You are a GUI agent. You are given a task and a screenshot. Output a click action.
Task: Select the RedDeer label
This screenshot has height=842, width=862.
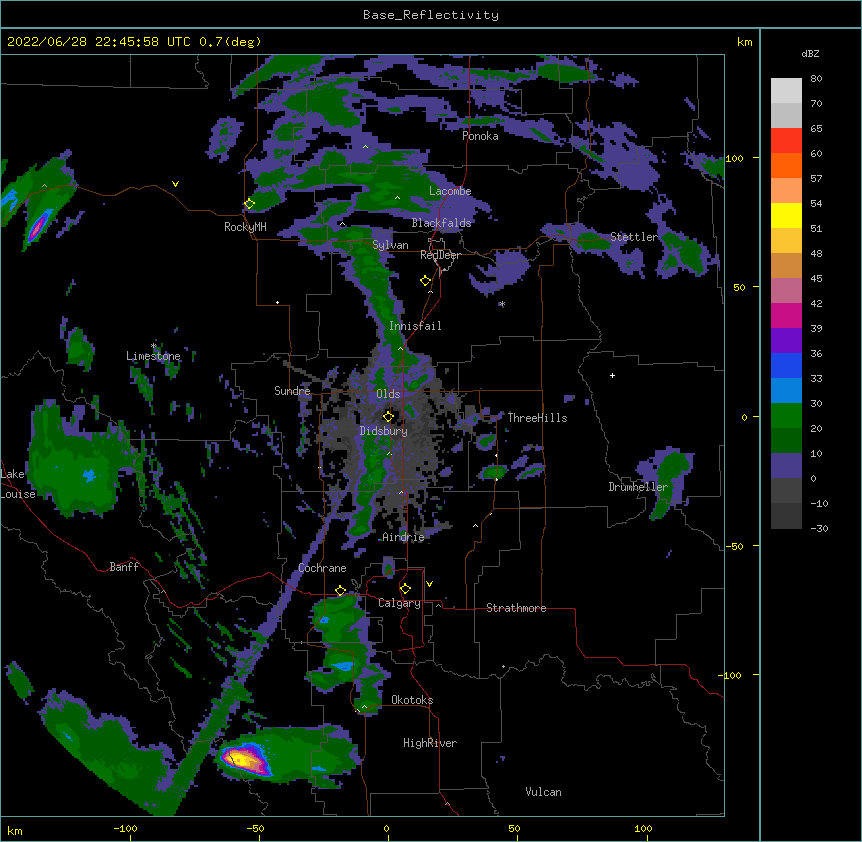click(x=440, y=255)
